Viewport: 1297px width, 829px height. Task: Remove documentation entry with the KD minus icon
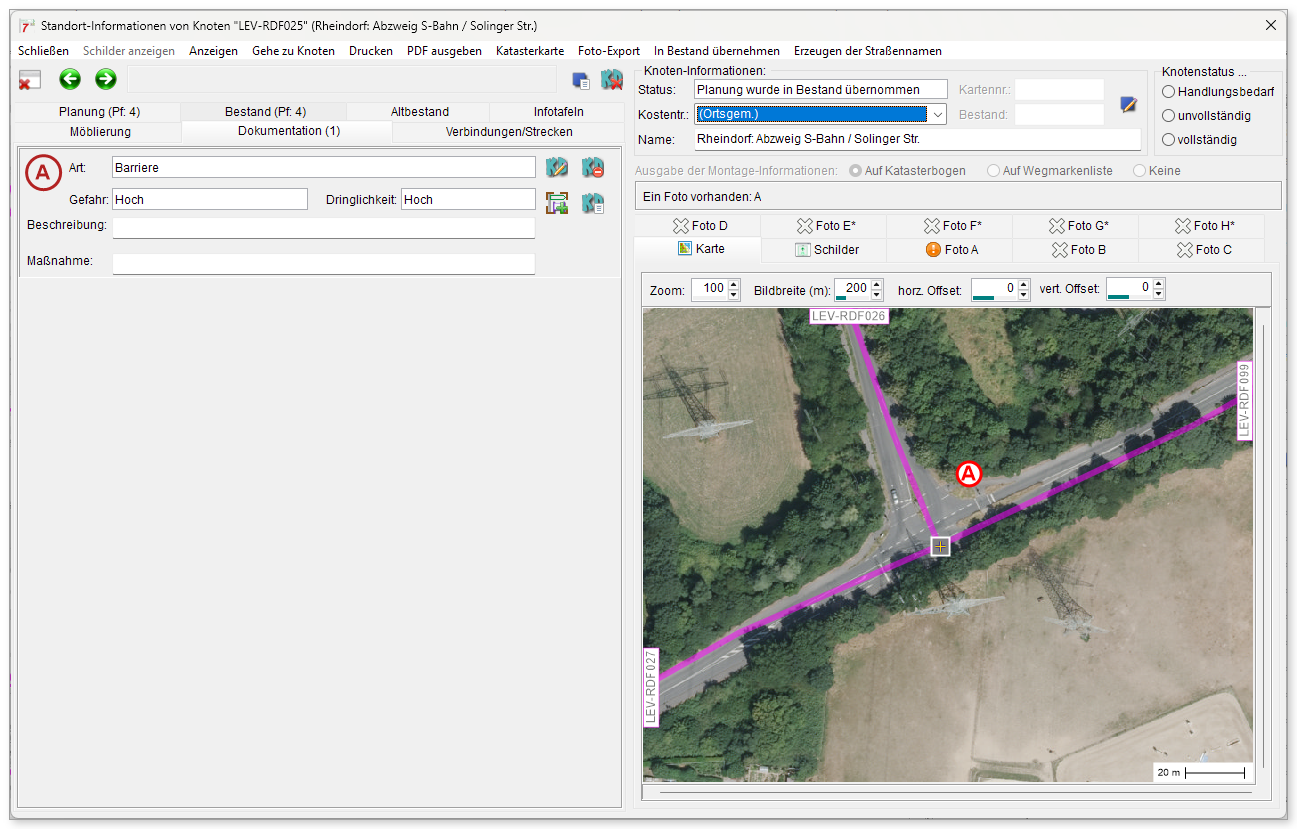(x=593, y=167)
